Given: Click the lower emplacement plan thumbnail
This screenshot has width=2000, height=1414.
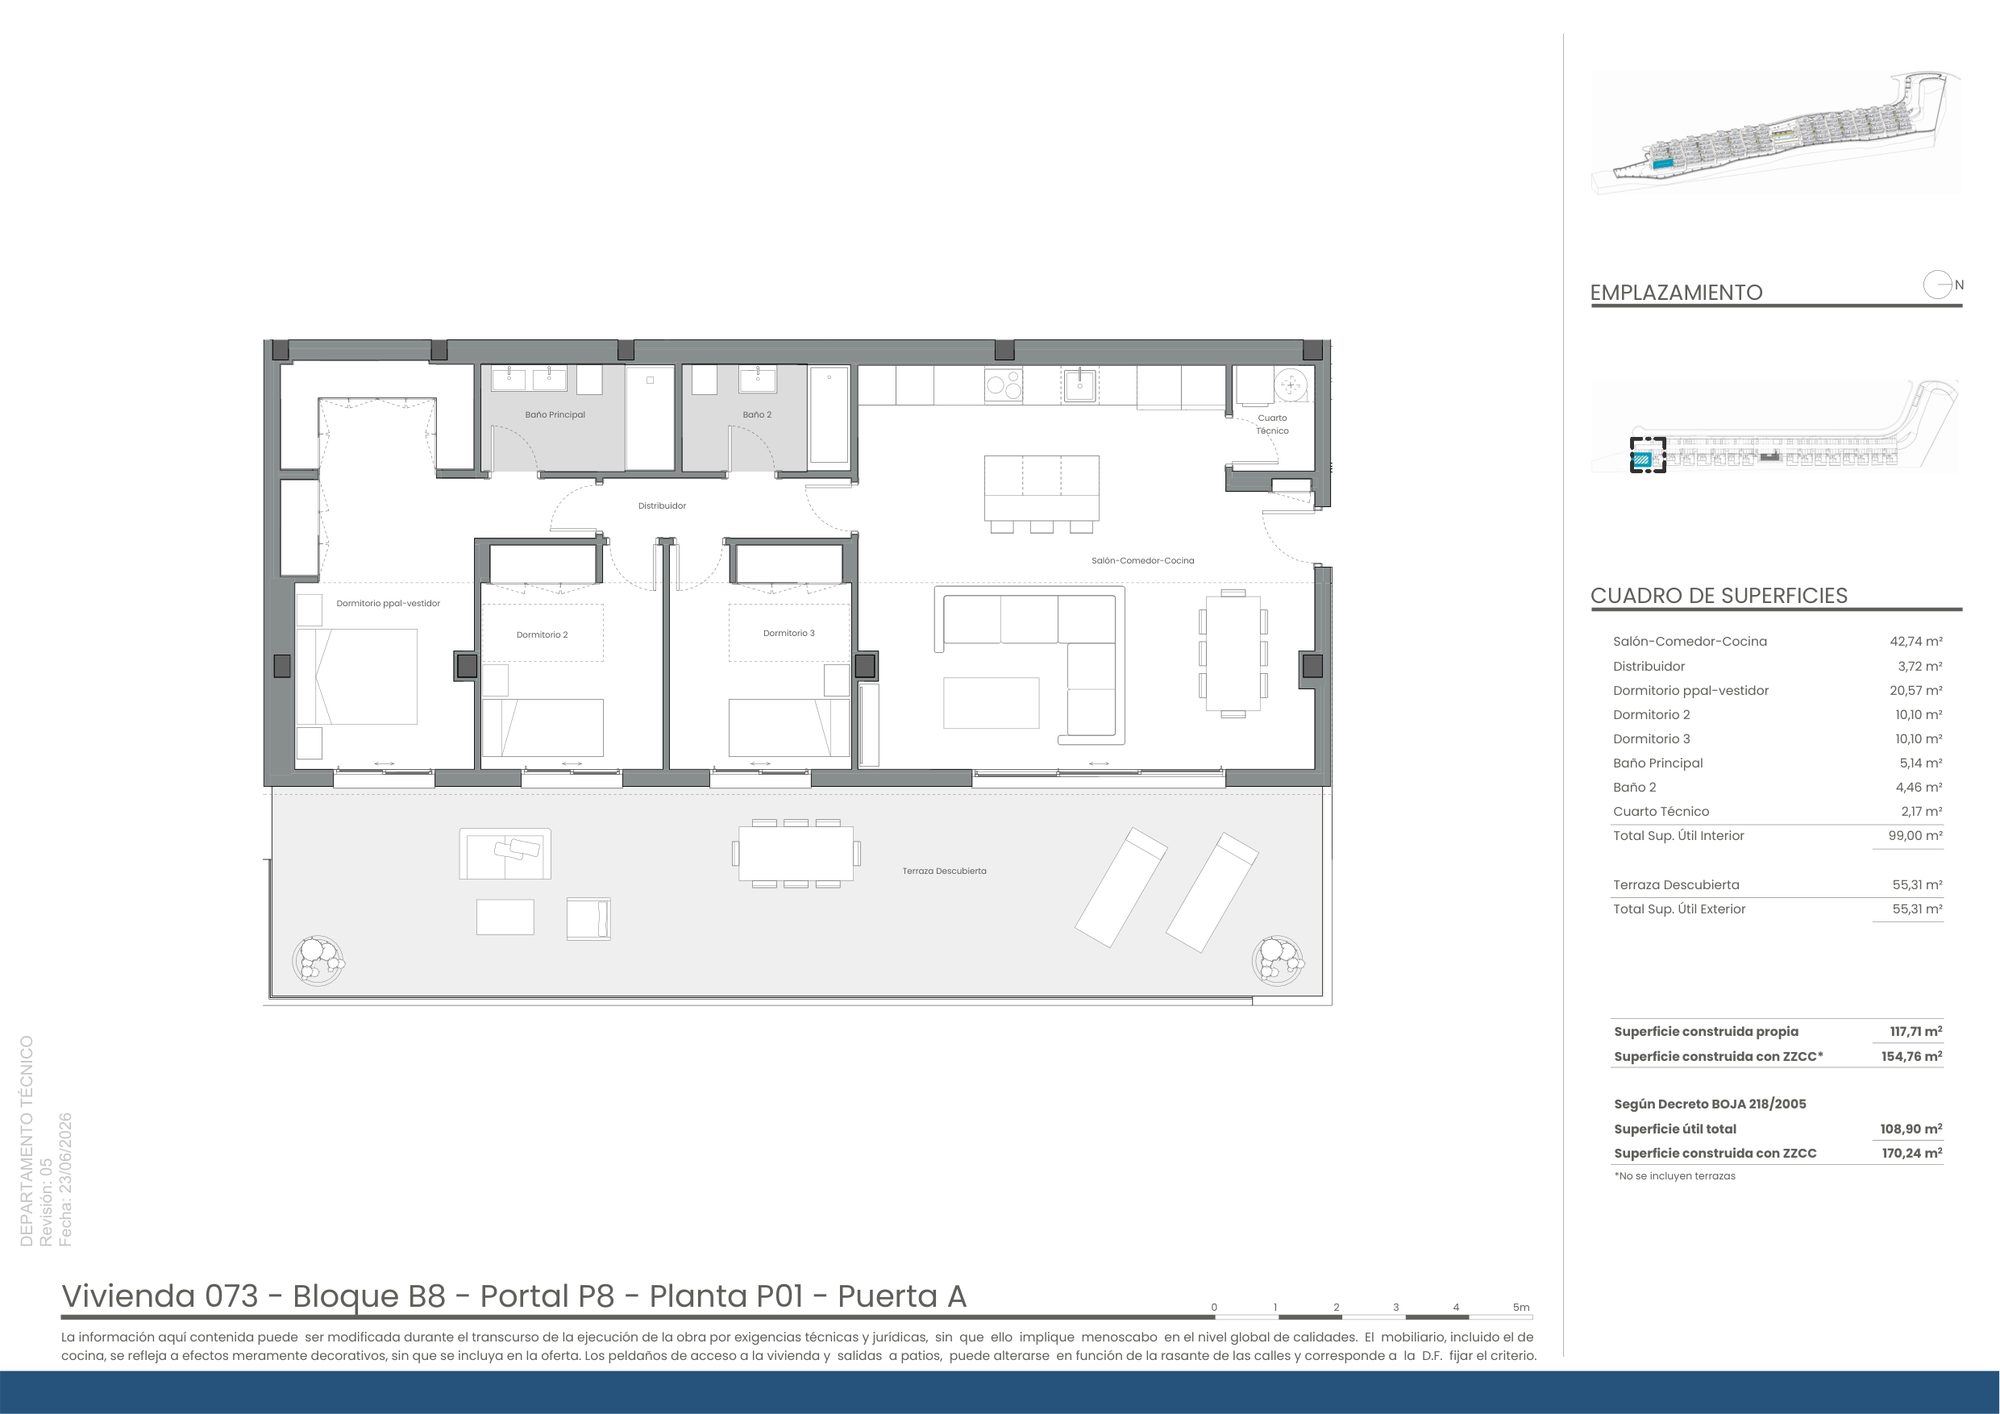Looking at the screenshot, I should 1776,427.
